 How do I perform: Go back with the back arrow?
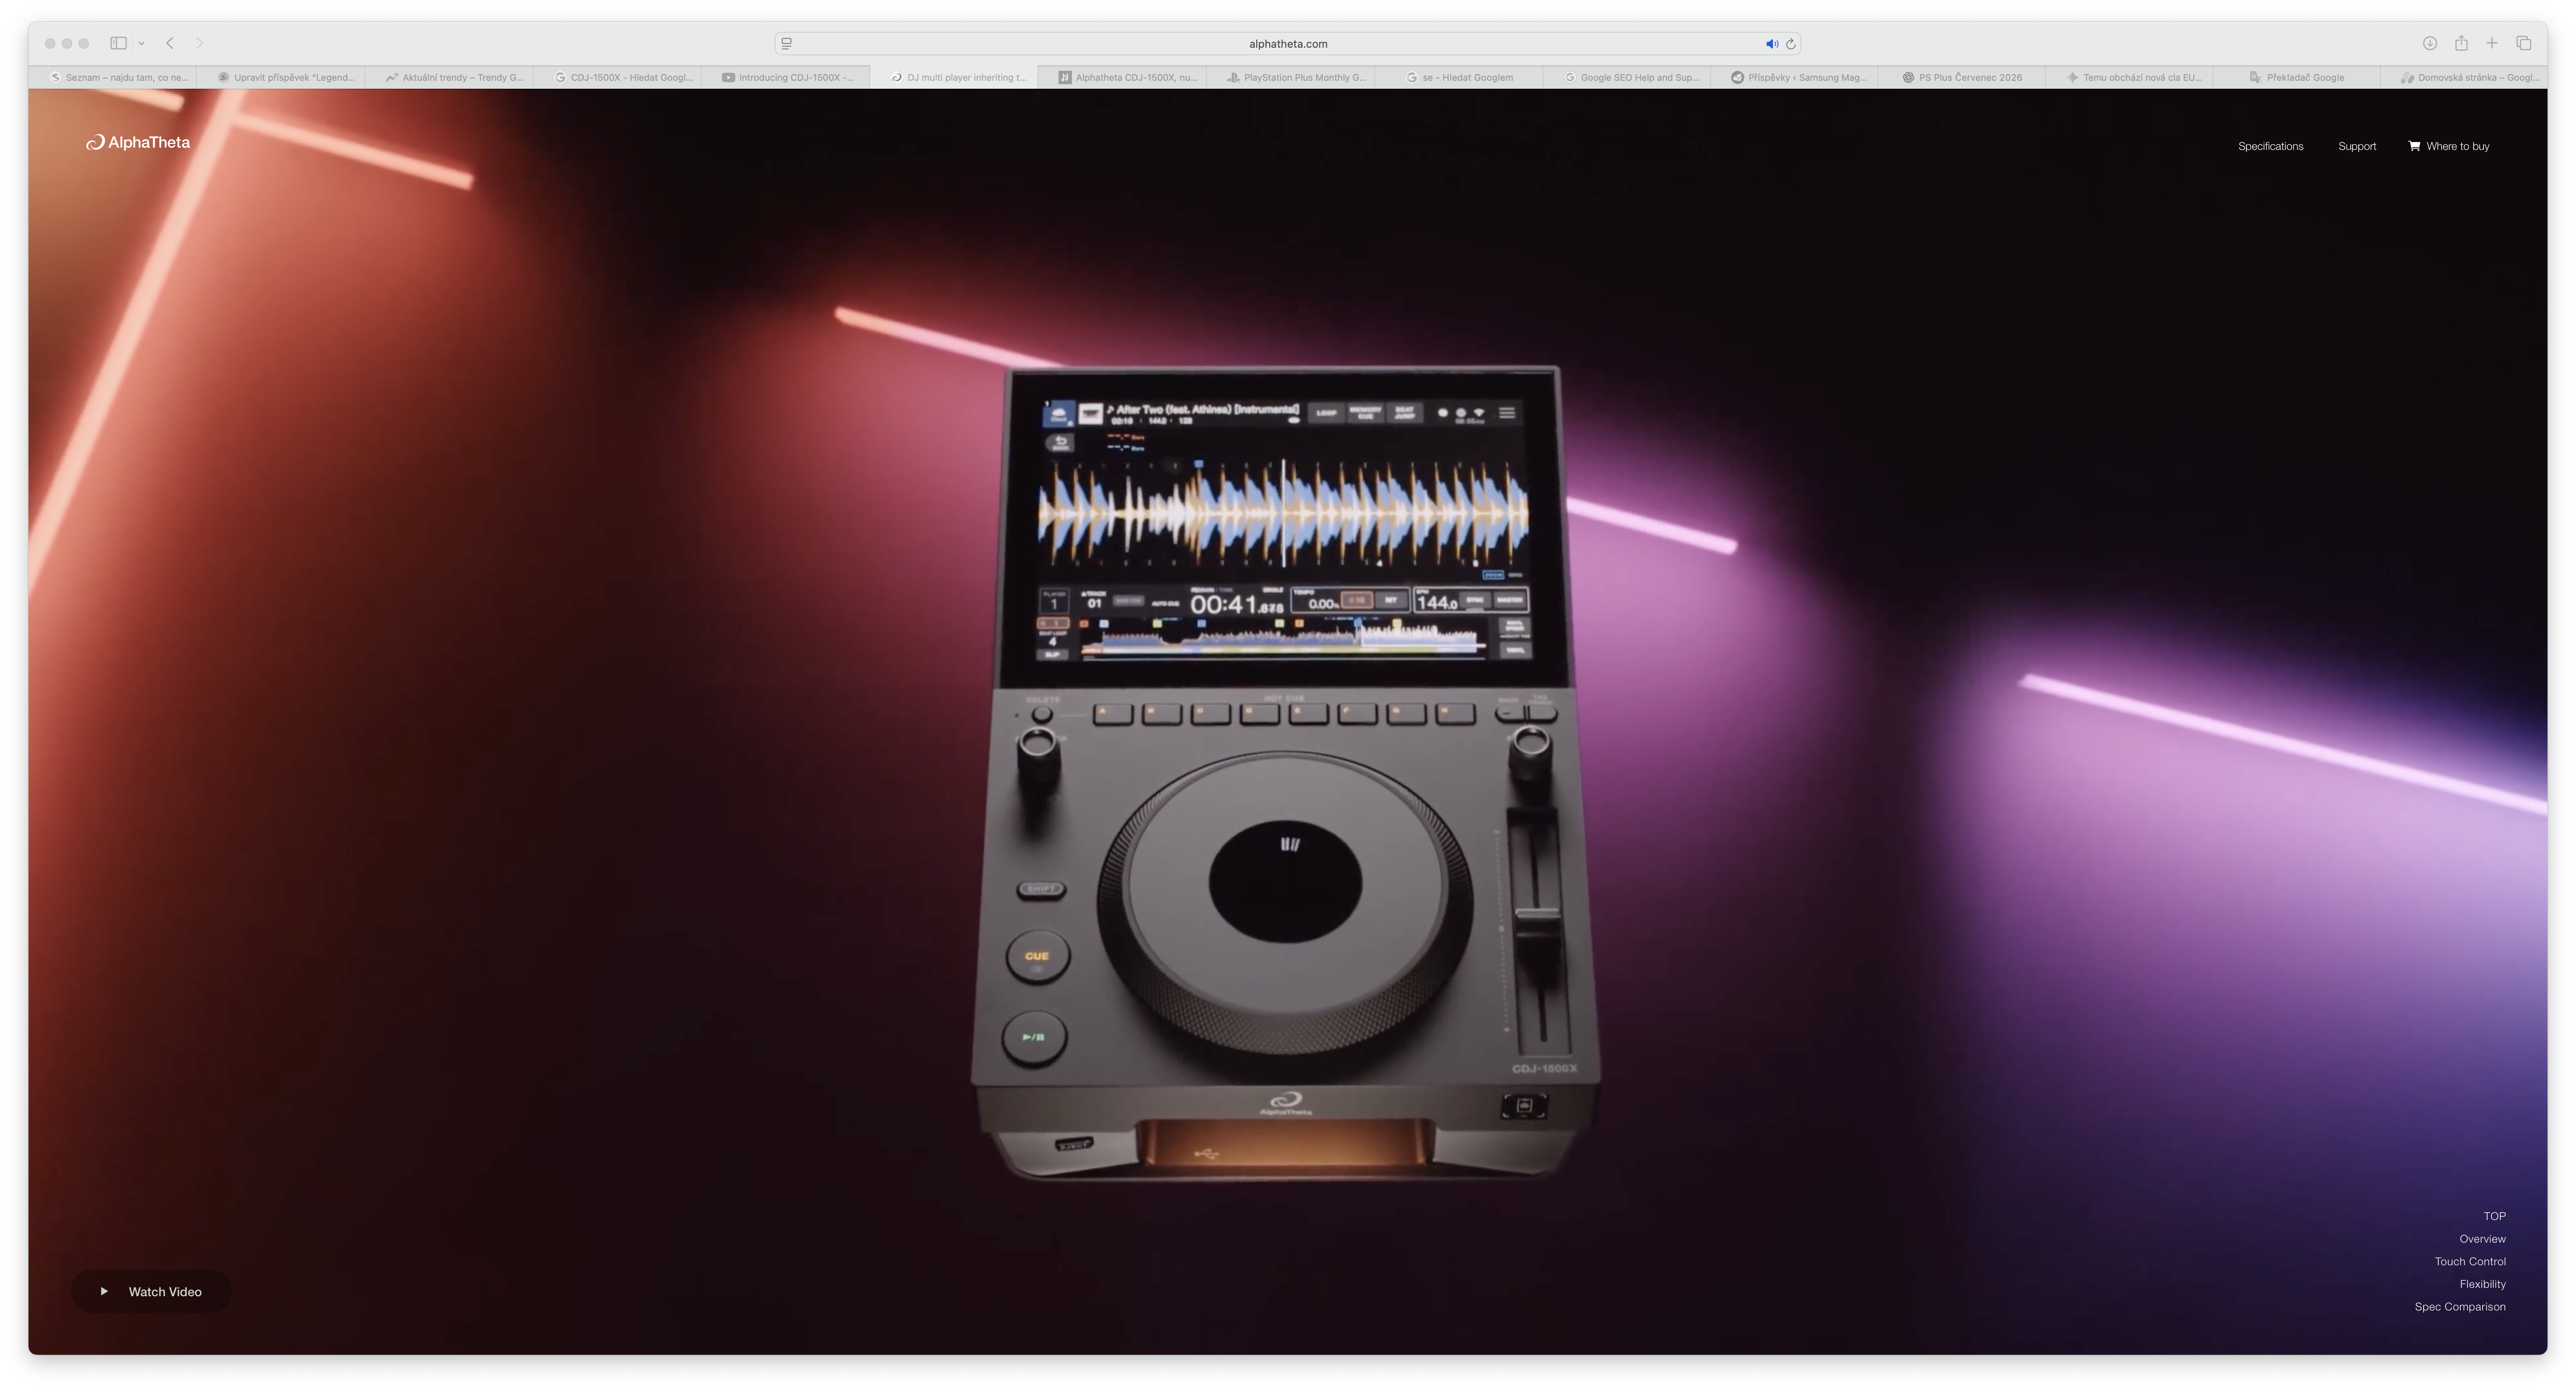(x=170, y=43)
